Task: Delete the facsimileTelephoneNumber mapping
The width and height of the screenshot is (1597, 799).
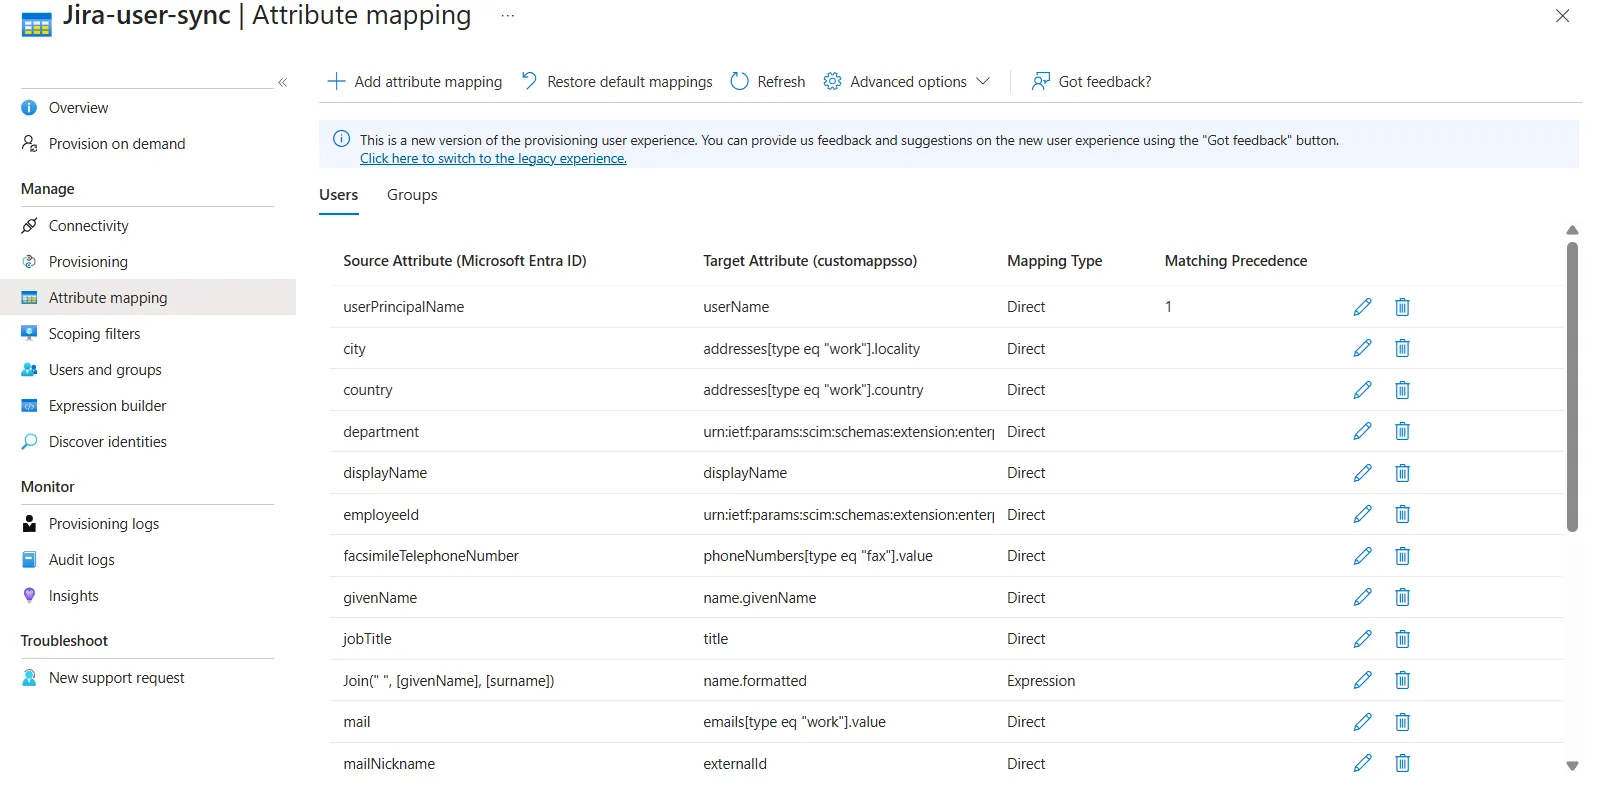Action: tap(1402, 556)
